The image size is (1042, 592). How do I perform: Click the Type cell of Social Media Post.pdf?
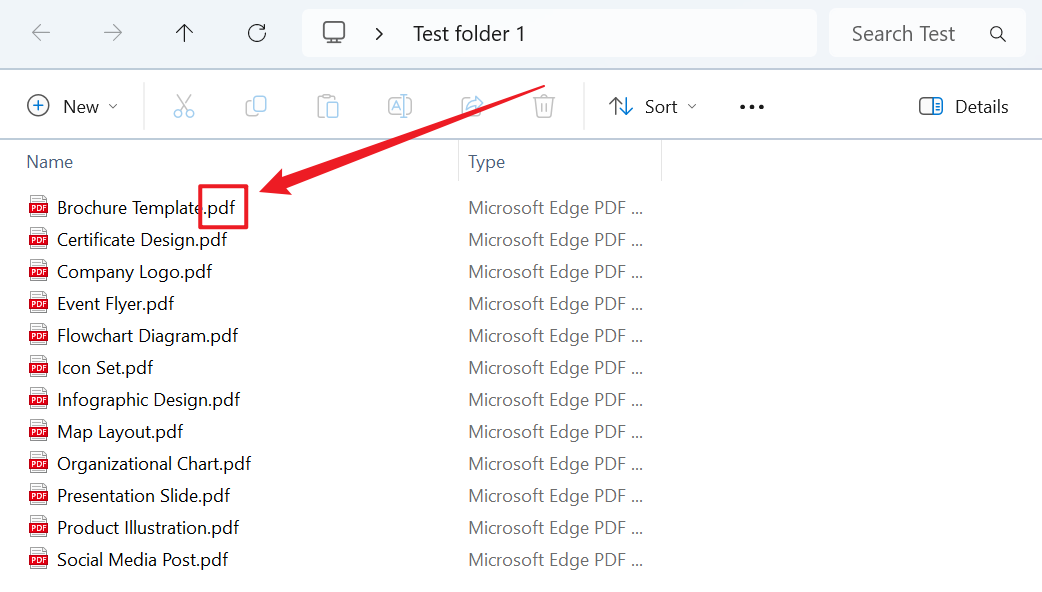(x=556, y=559)
